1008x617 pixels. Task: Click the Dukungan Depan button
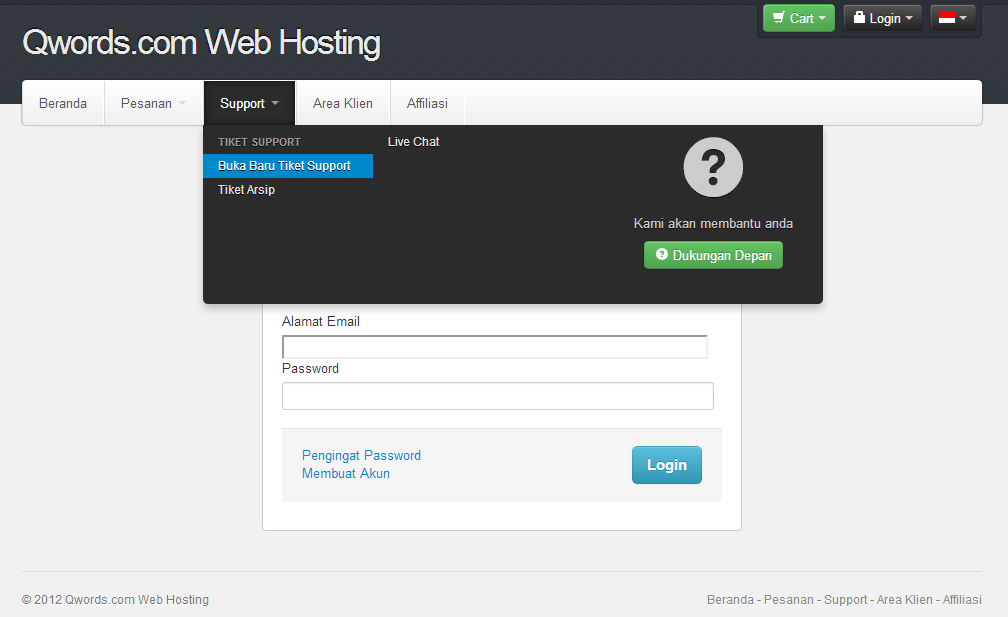point(713,254)
